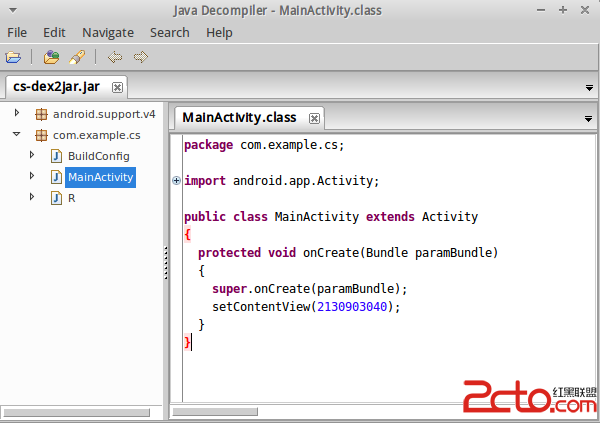This screenshot has height=423, width=600.
Task: Click the Bundle type in onCreate signature
Action: point(387,253)
